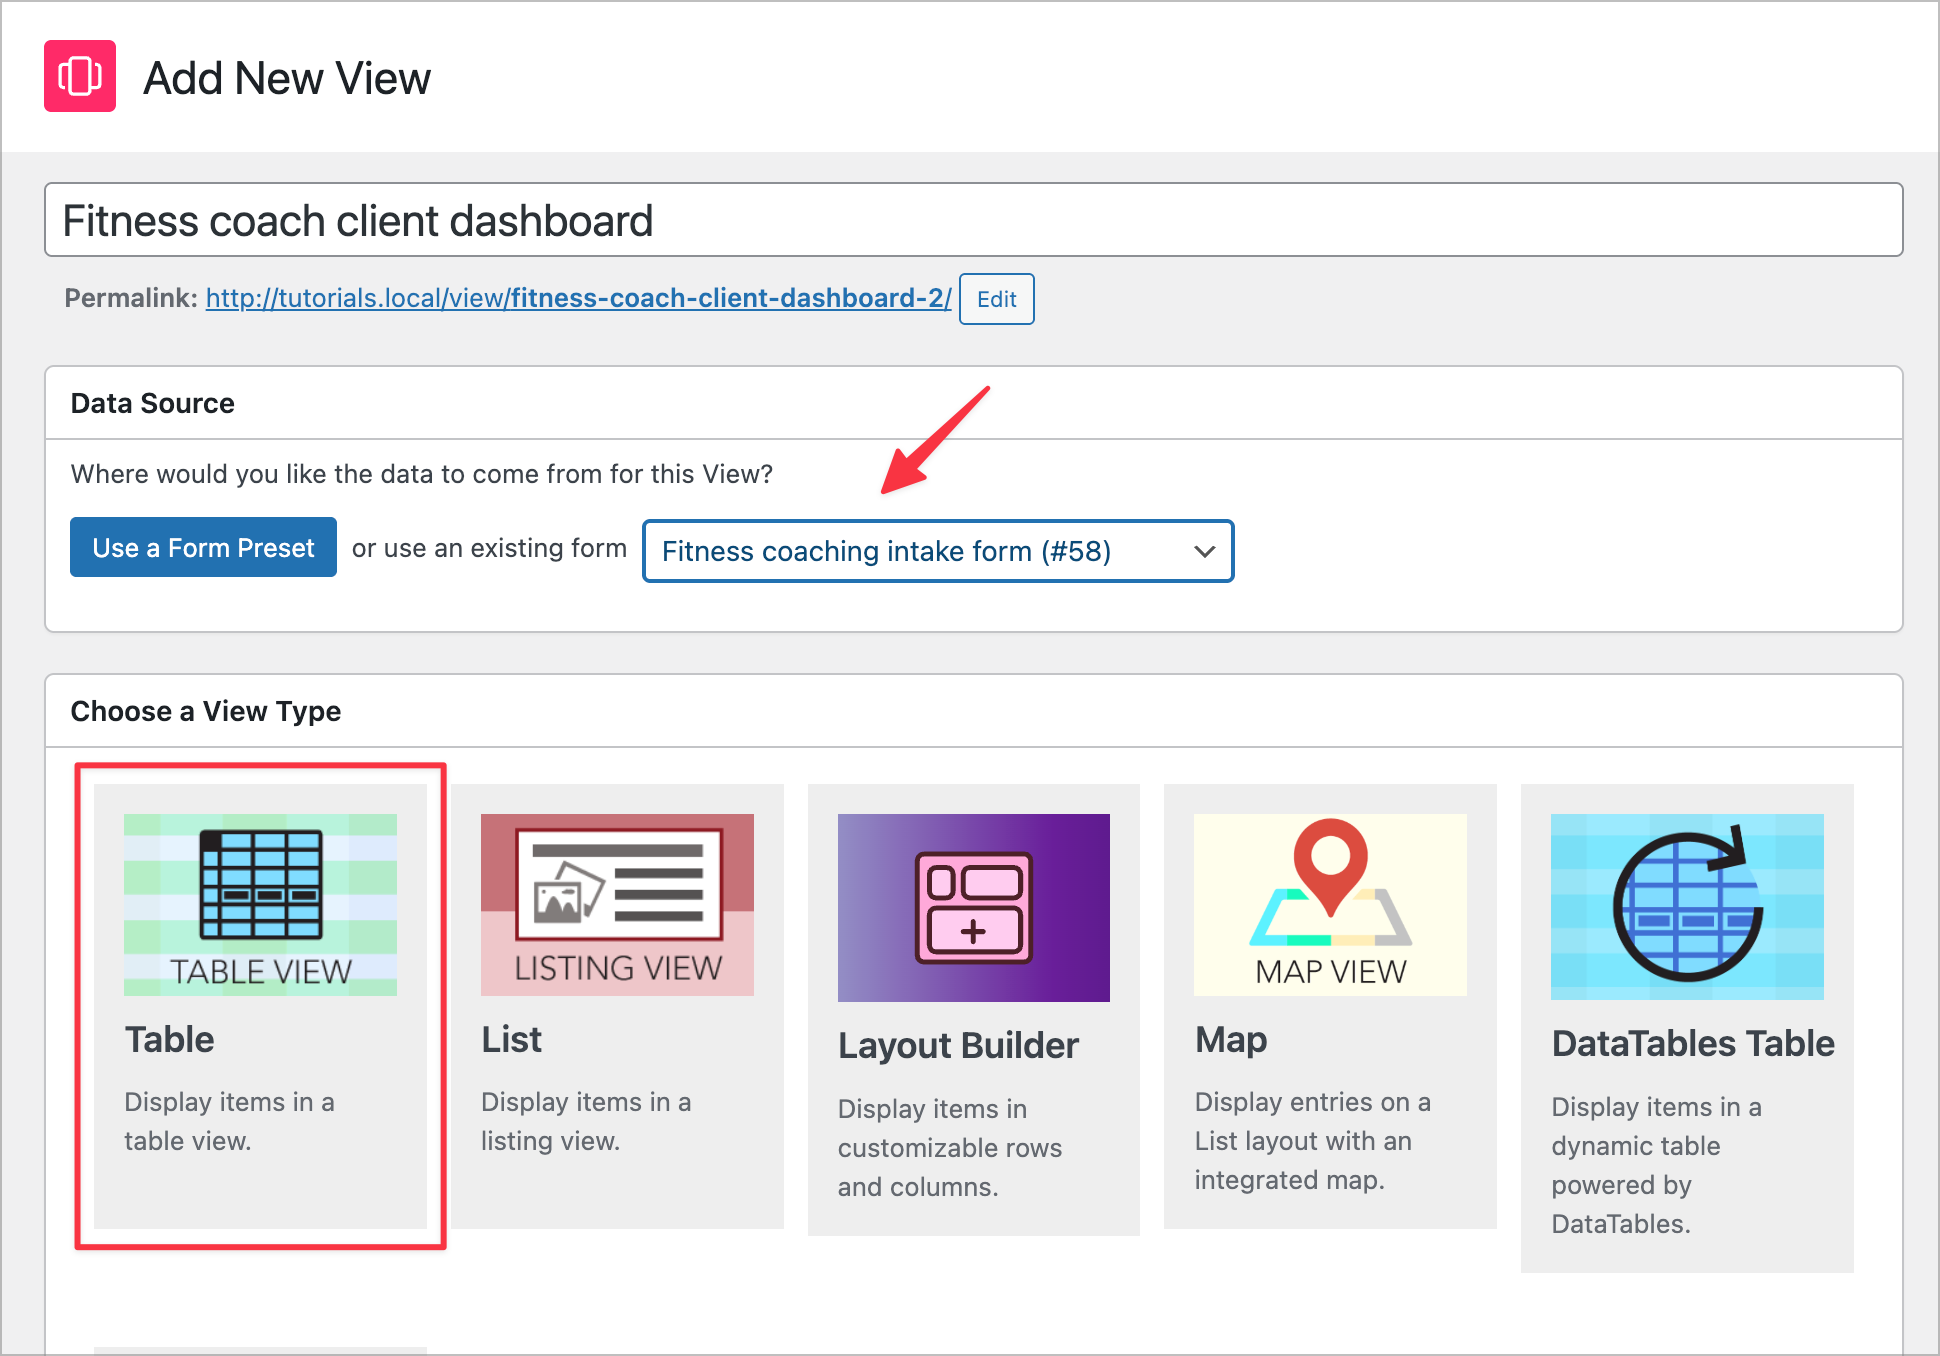Click the 'Fitness coach client dashboard' title field
Viewport: 1940px width, 1356px height.
coord(973,220)
